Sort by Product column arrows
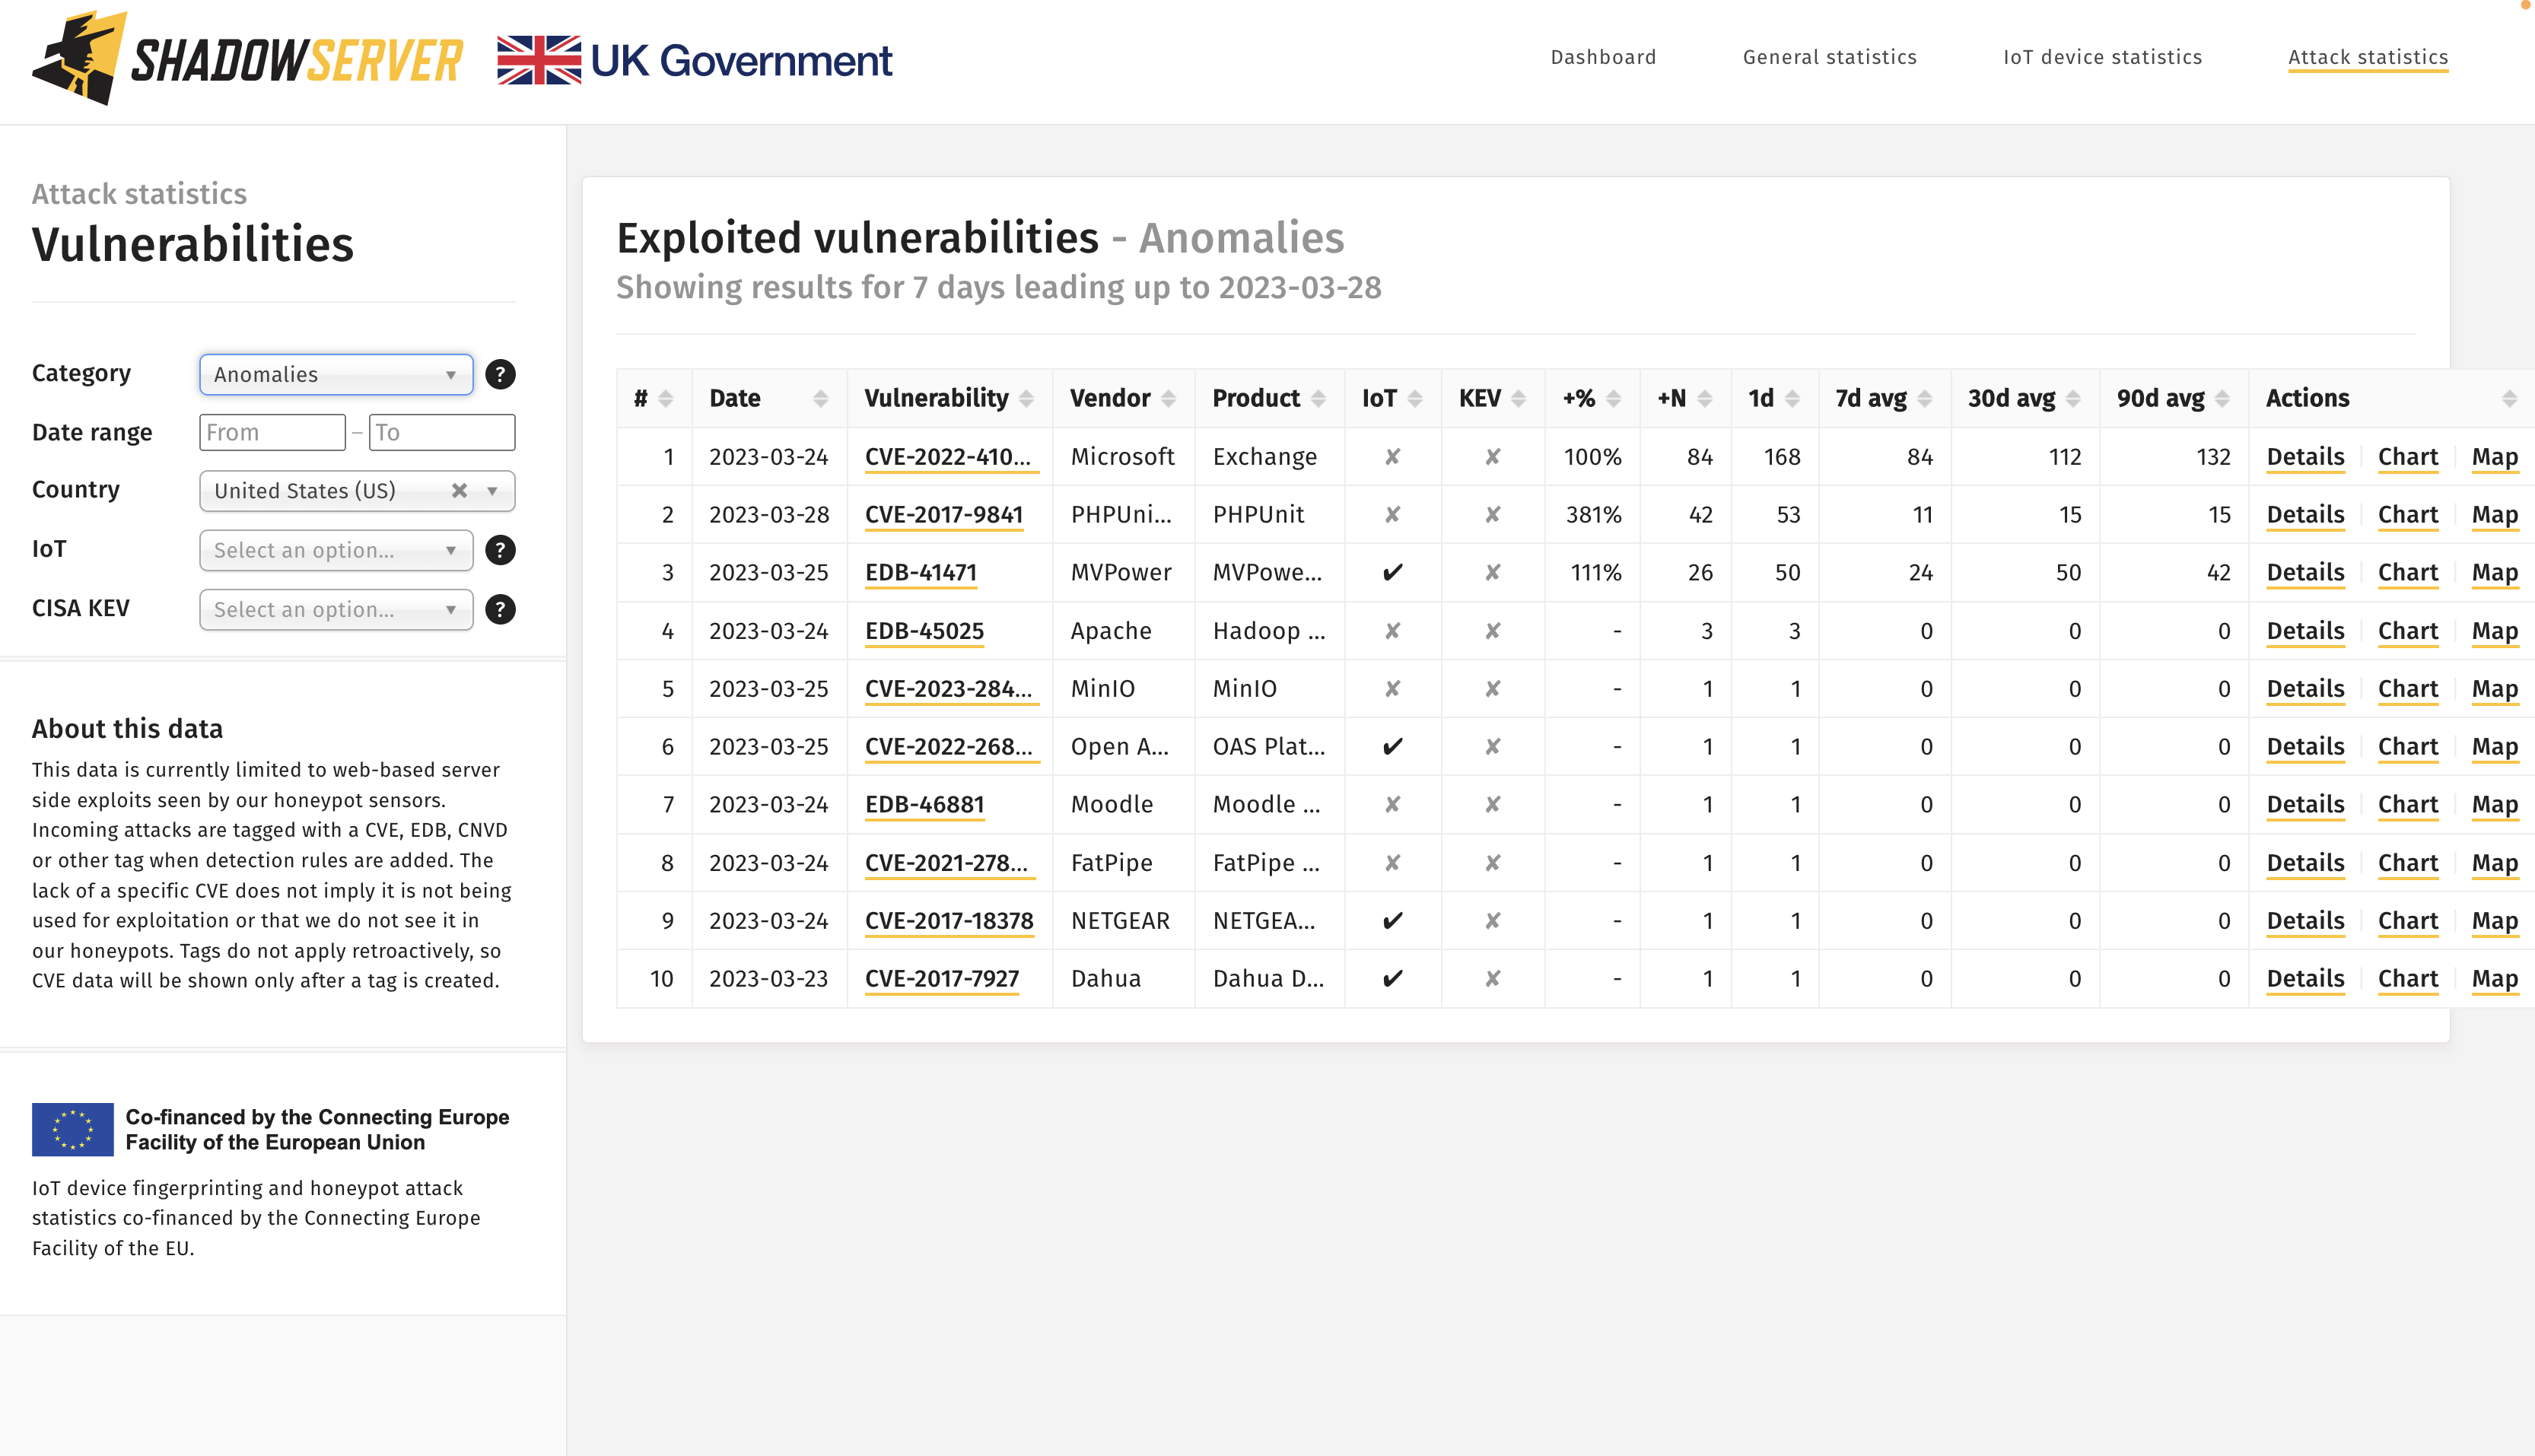The height and width of the screenshot is (1456, 2535). [1318, 398]
